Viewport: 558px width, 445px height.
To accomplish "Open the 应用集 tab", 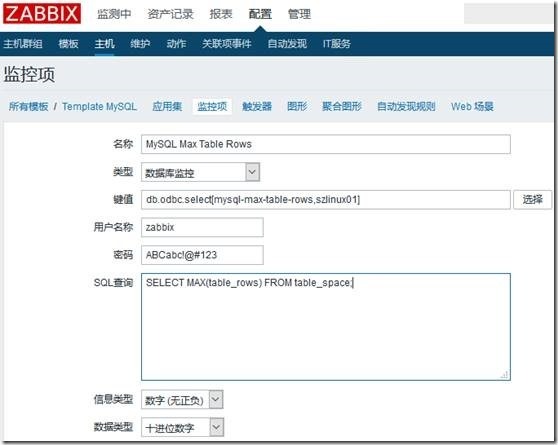I will click(167, 106).
